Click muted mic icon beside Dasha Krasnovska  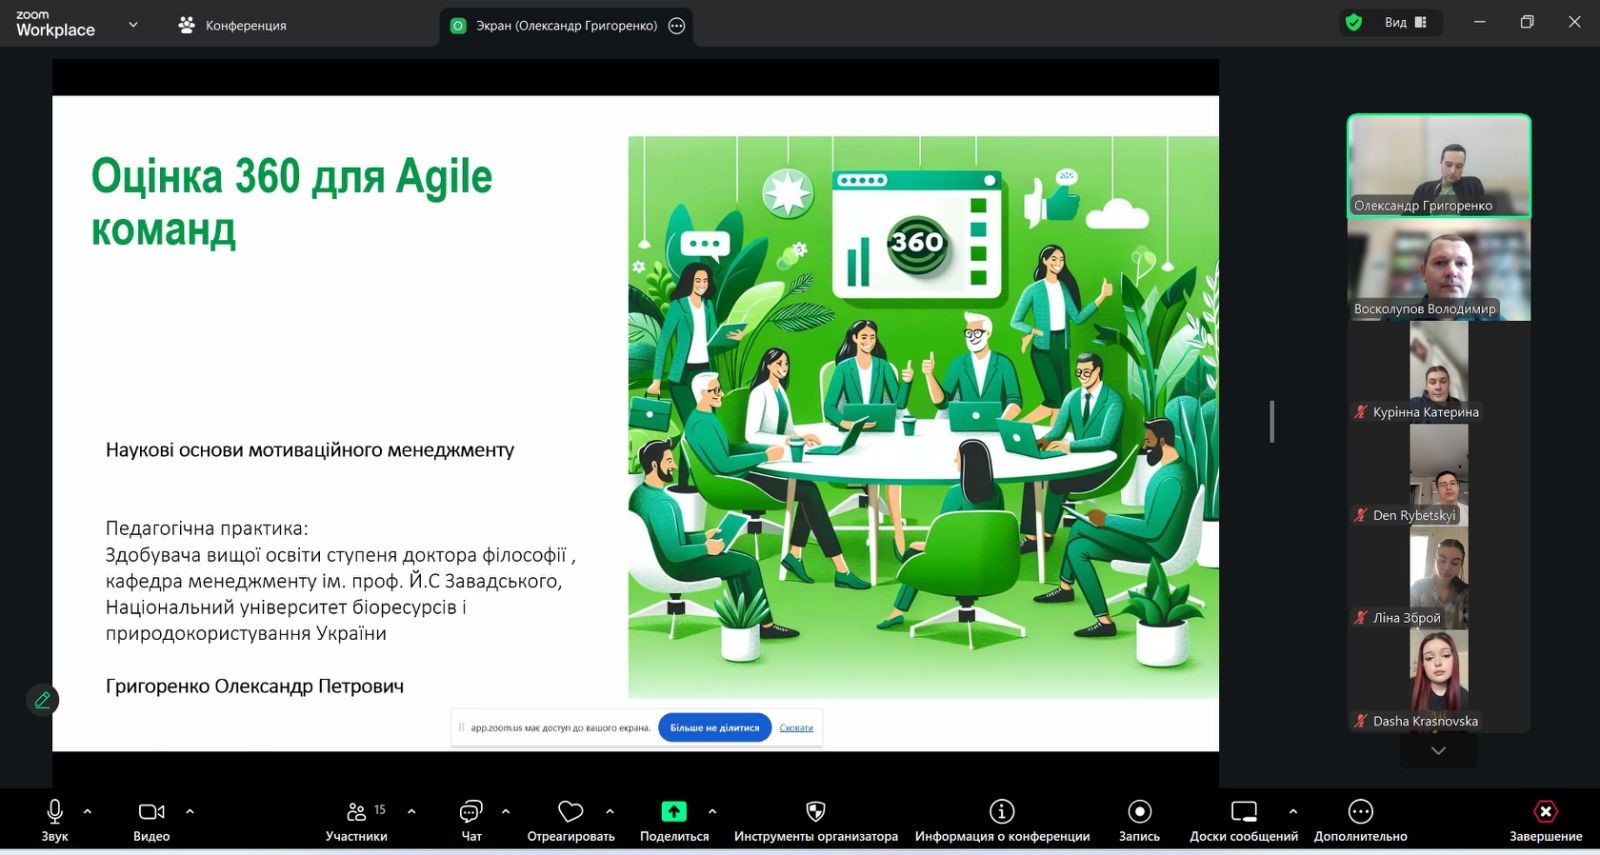(x=1360, y=721)
